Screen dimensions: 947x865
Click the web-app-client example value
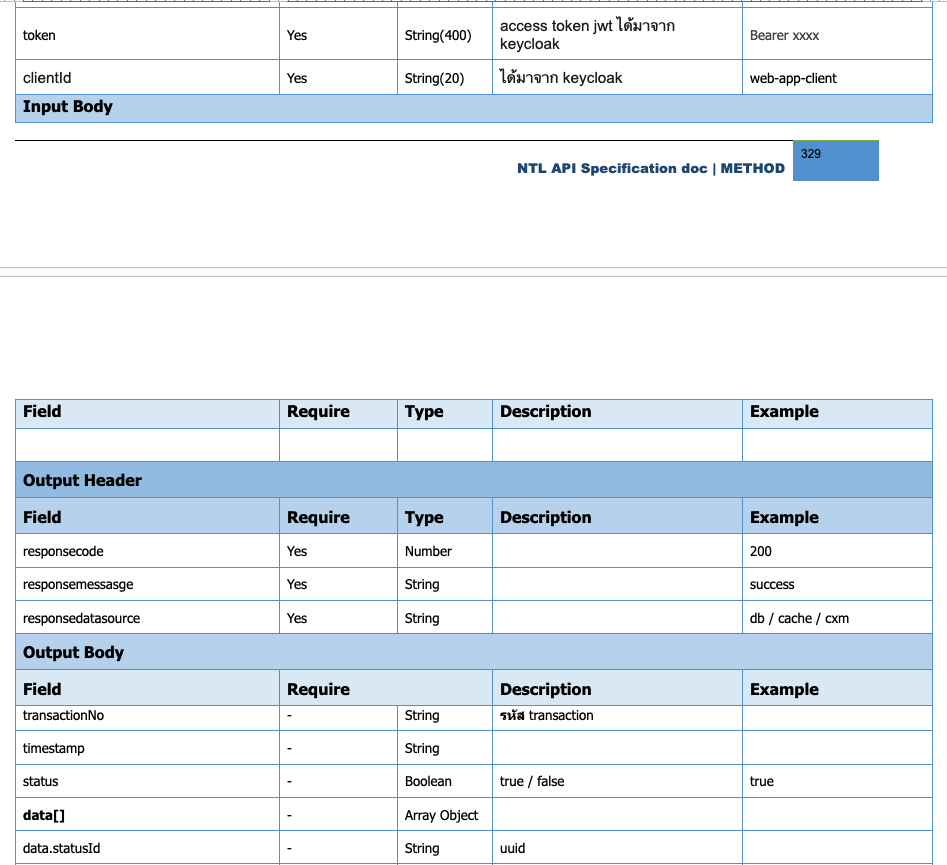(x=793, y=78)
